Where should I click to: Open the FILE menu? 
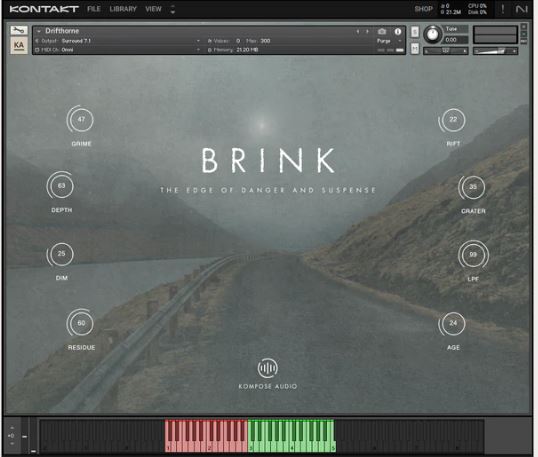94,9
